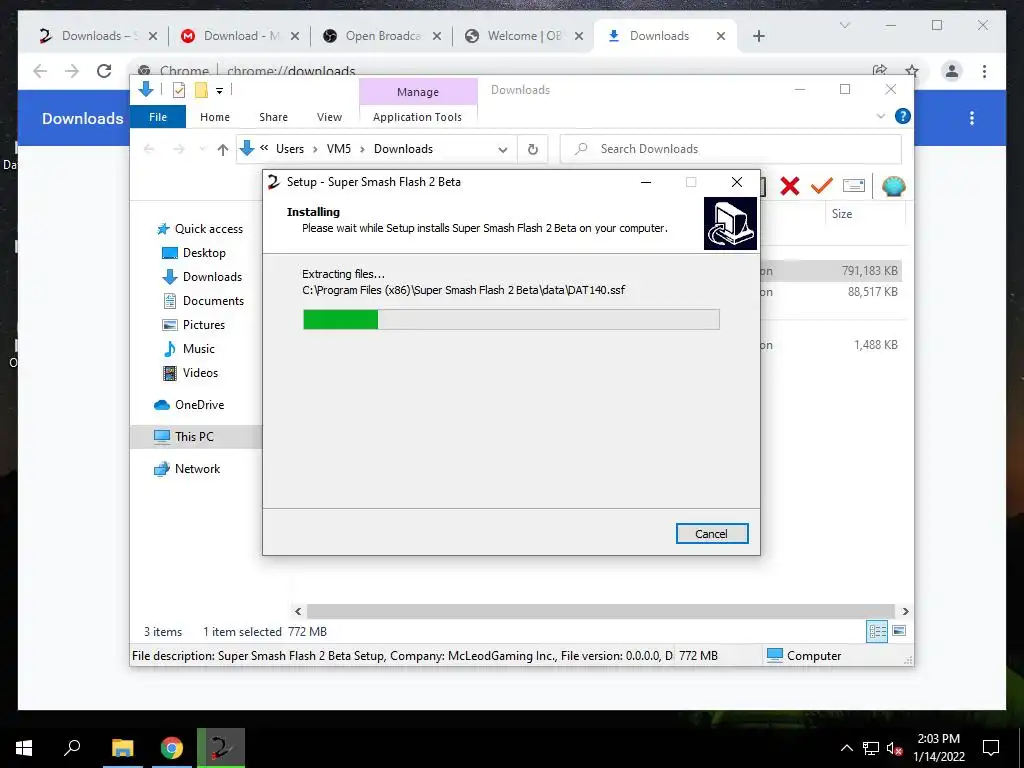Bookmark this page with star icon
Viewport: 1024px width, 768px height.
pos(912,71)
